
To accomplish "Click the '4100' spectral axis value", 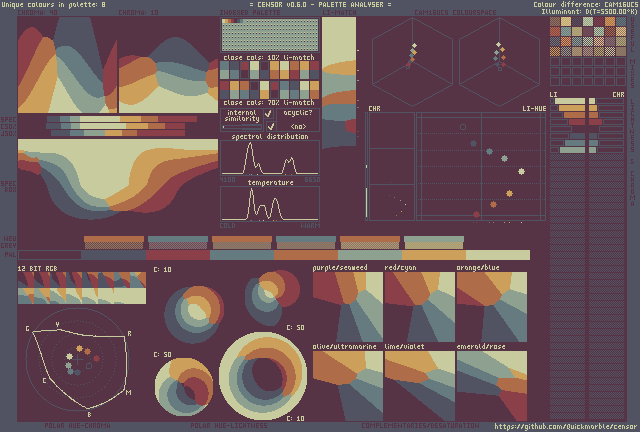I will click(227, 180).
